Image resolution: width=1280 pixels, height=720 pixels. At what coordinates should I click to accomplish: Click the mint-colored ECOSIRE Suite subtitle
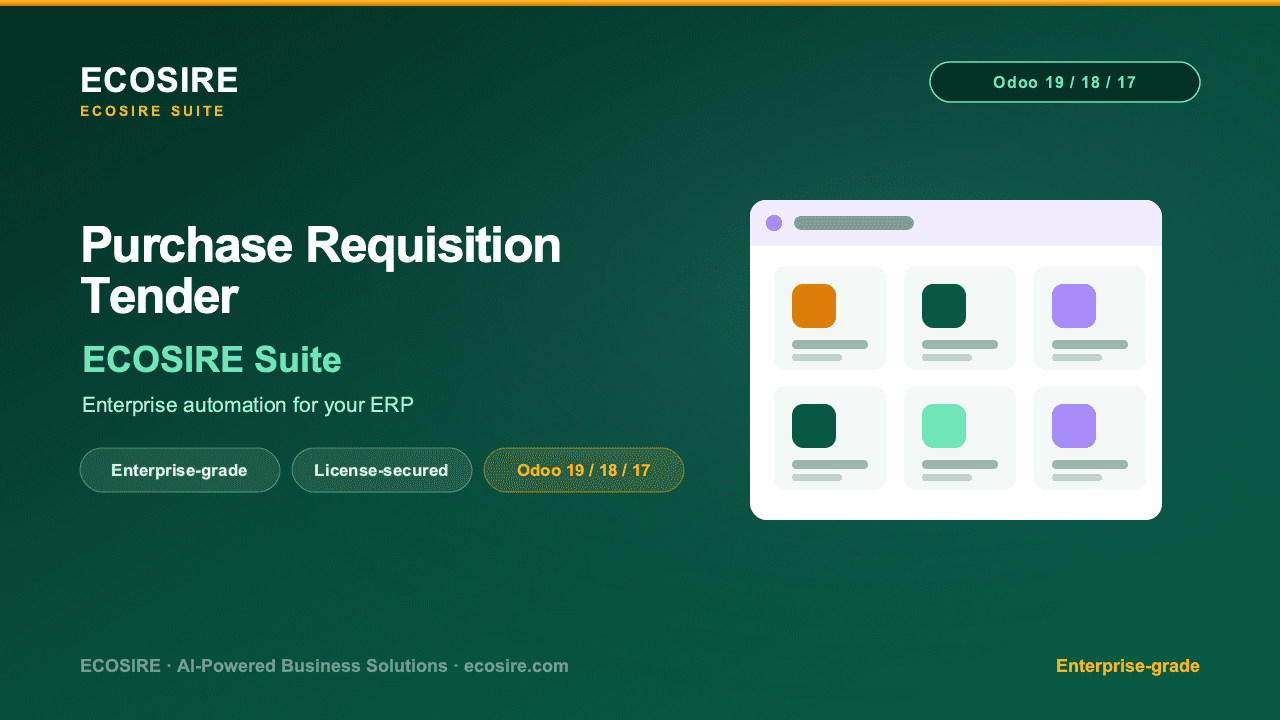pos(212,359)
